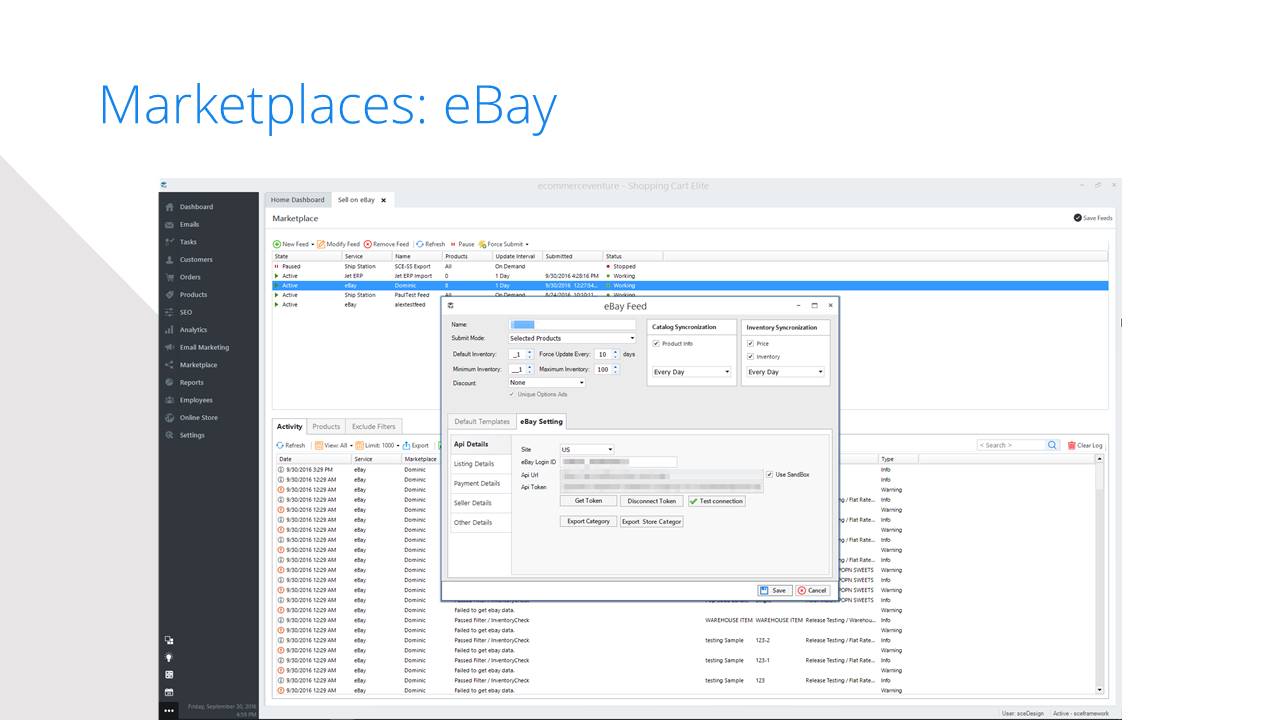This screenshot has width=1280, height=720.
Task: Click the feed Name input field
Action: pyautogui.click(x=572, y=325)
